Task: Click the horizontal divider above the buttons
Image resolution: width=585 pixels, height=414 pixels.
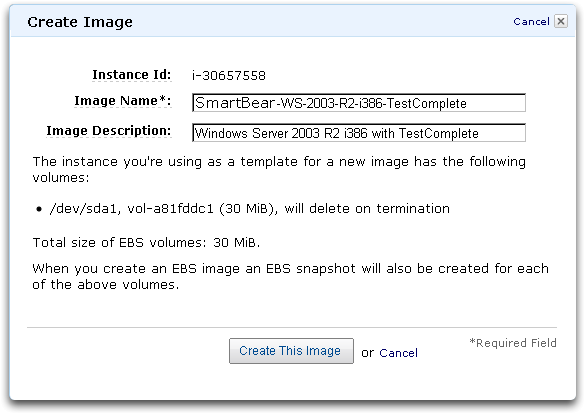Action: pos(292,327)
